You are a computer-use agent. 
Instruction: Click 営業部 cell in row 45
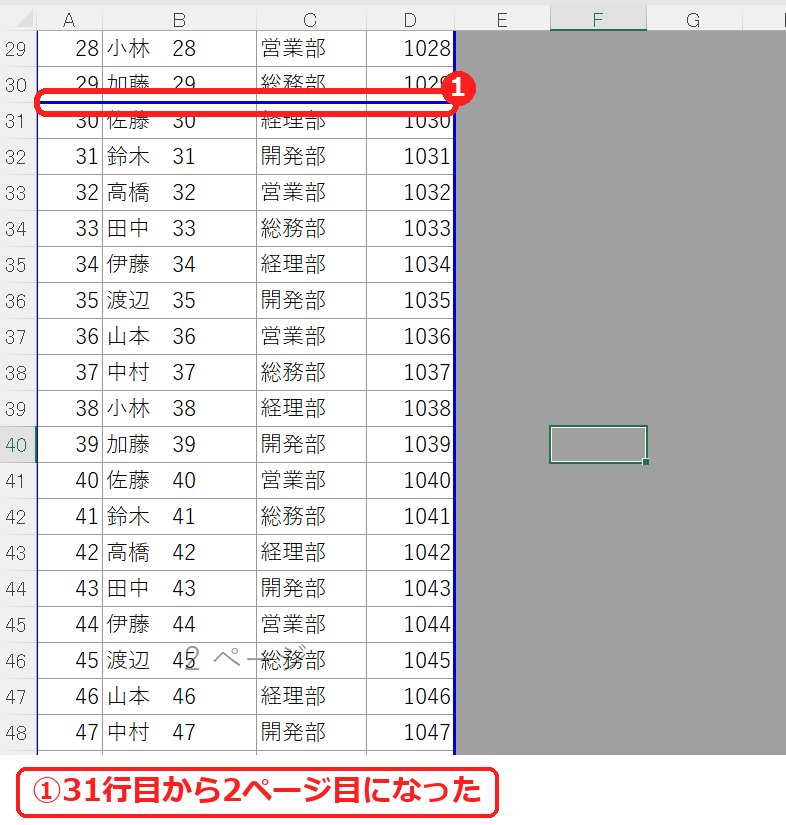tap(311, 625)
